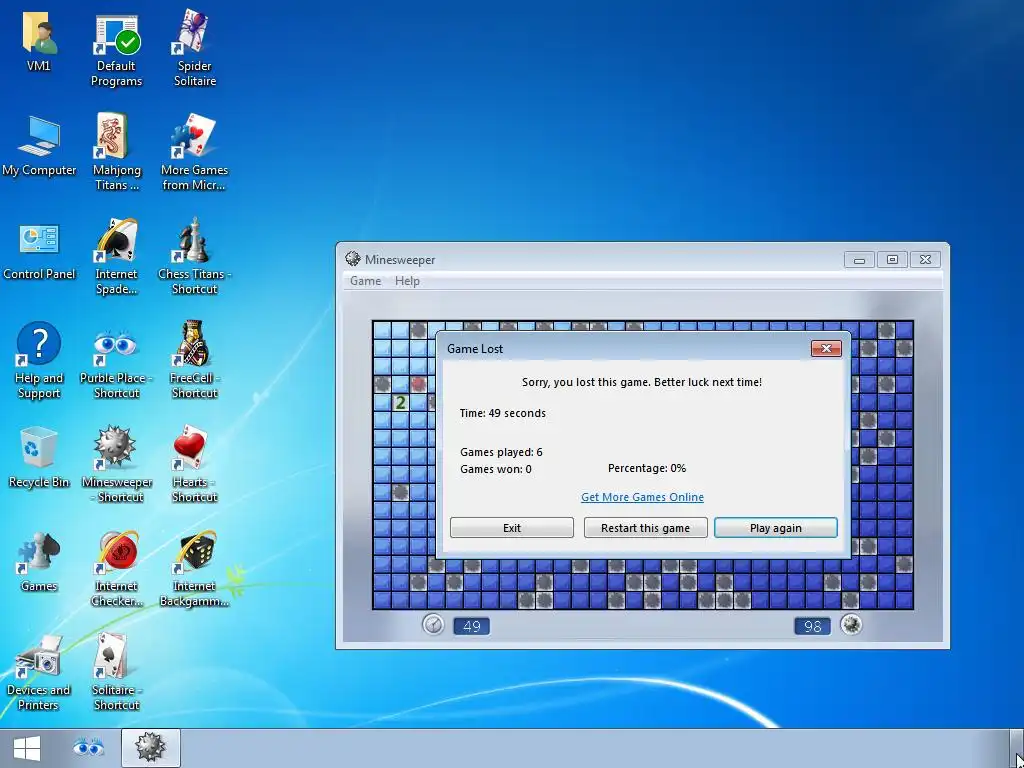
Task: Open the Default Programs desktop icon
Action: 116,50
